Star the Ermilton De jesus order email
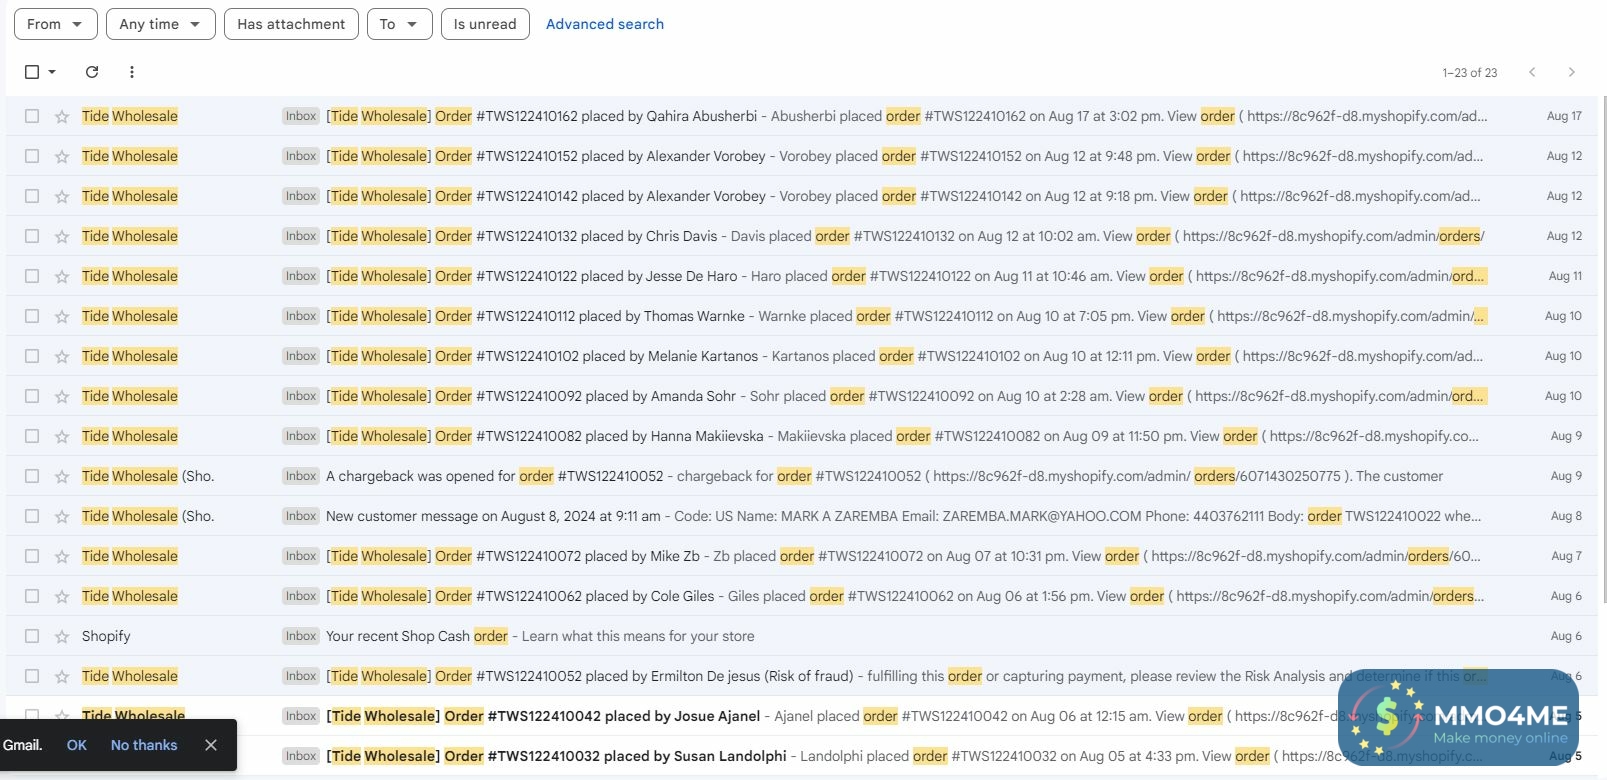 click(x=62, y=676)
